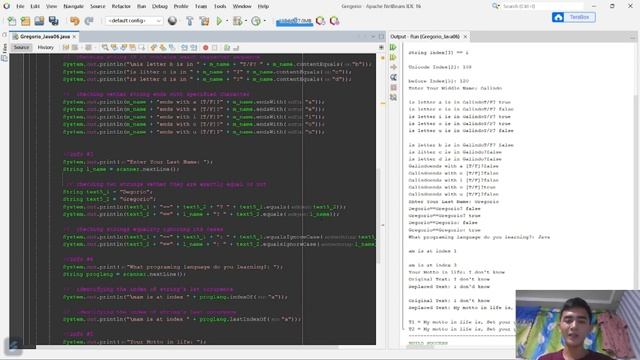The width and height of the screenshot is (640, 360).
Task: Open a project using the toolbar icon
Action: pyautogui.click(x=39, y=21)
